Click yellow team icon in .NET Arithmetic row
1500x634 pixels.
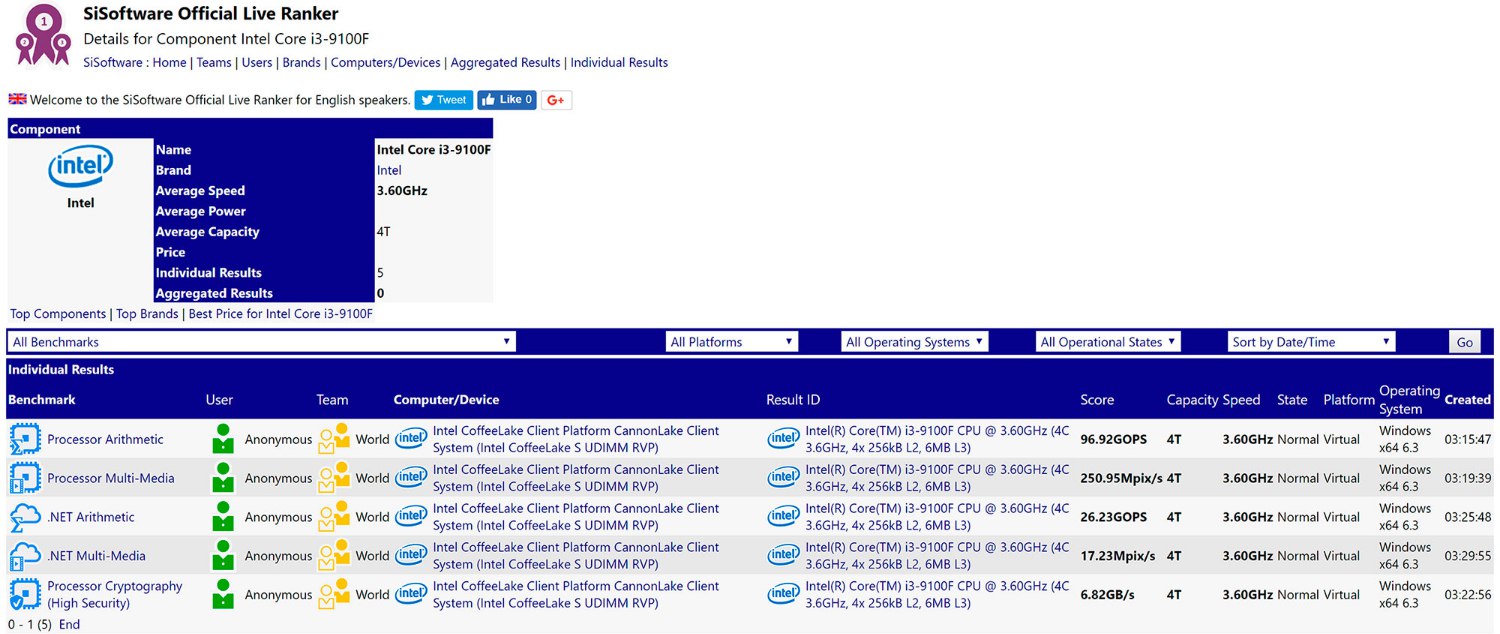[334, 517]
